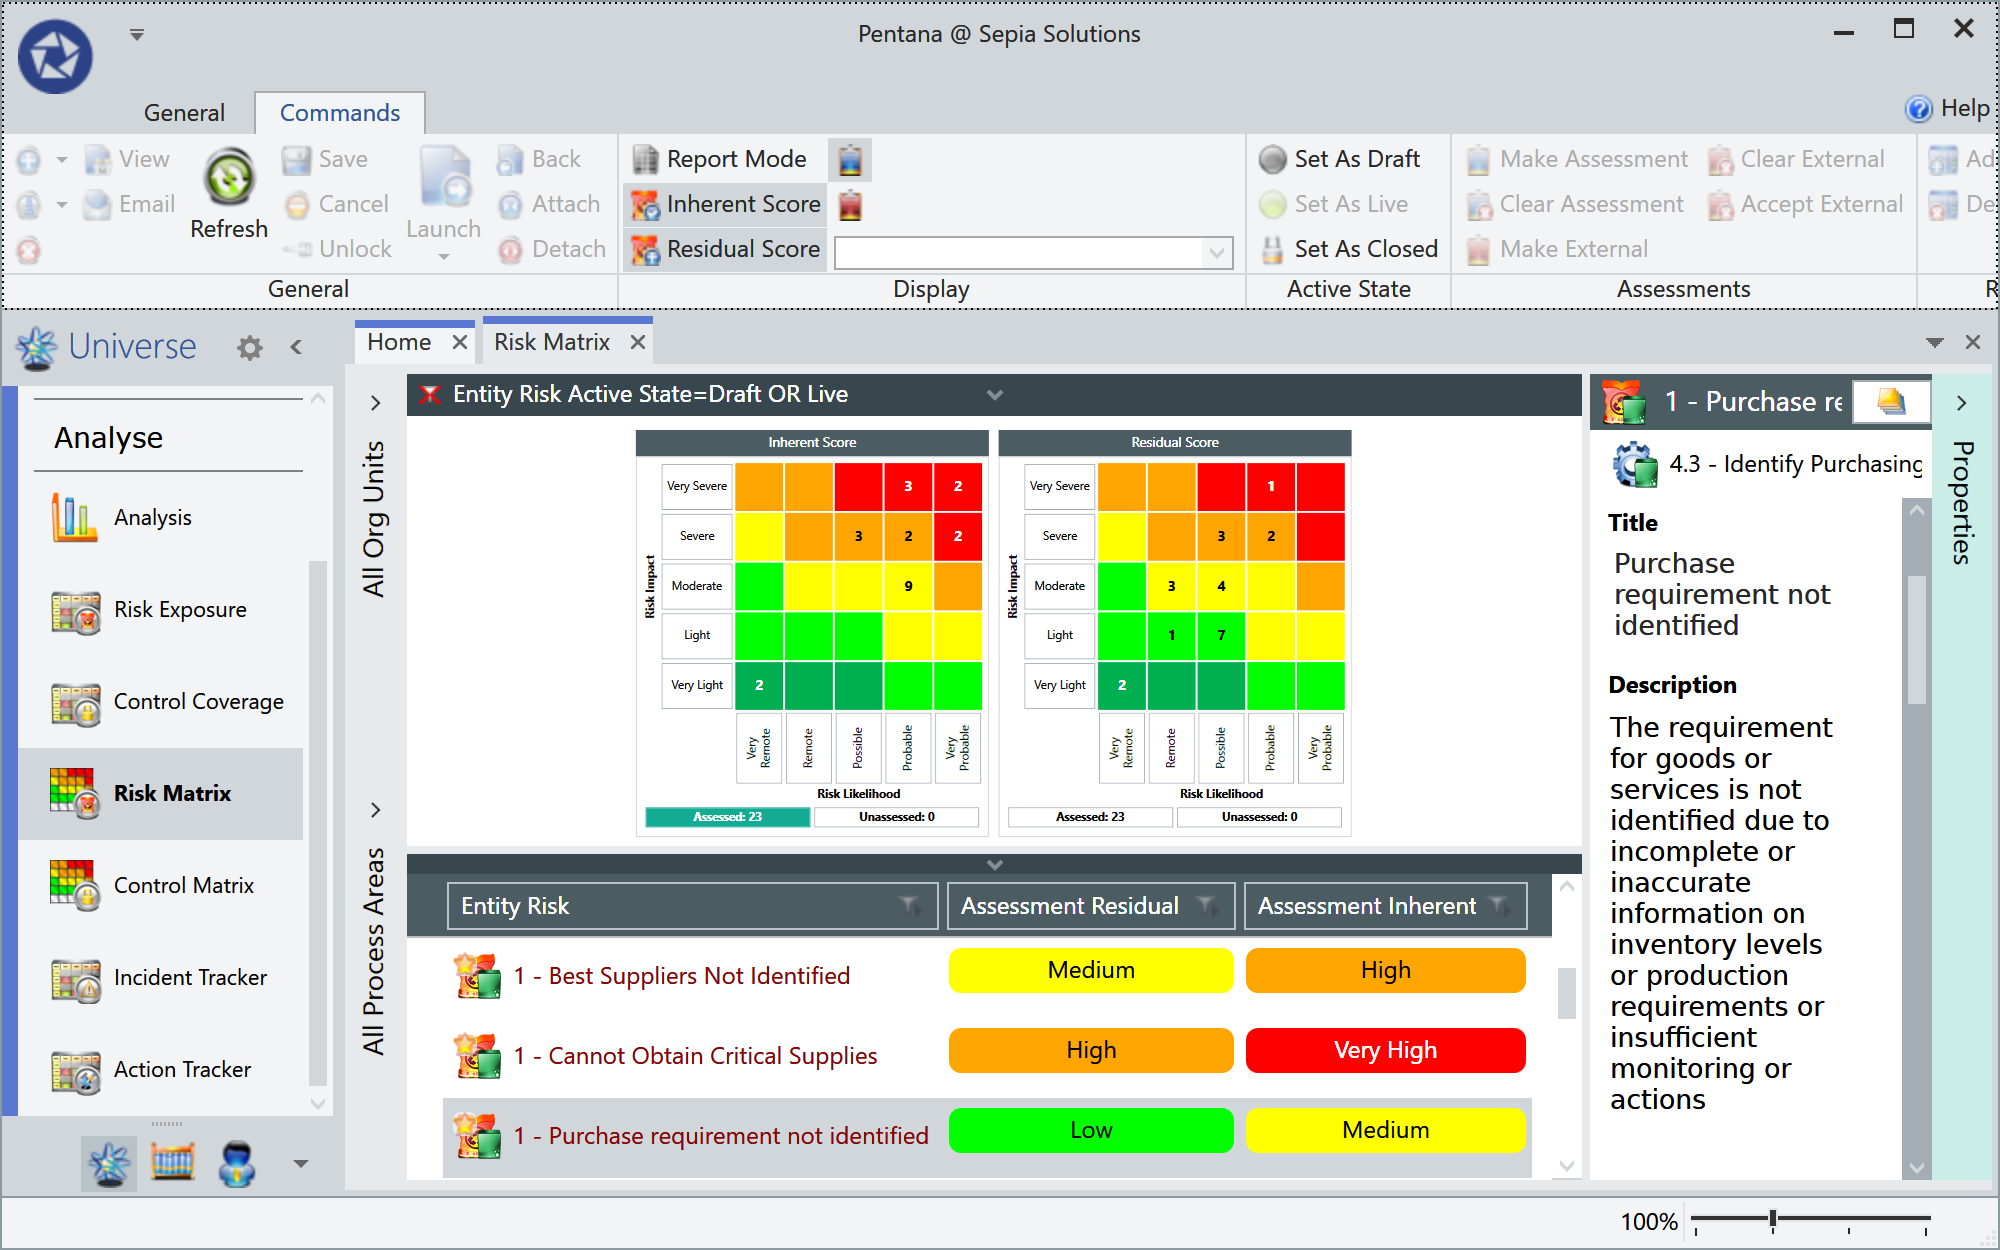Toggle Inherent Score display

[724, 204]
